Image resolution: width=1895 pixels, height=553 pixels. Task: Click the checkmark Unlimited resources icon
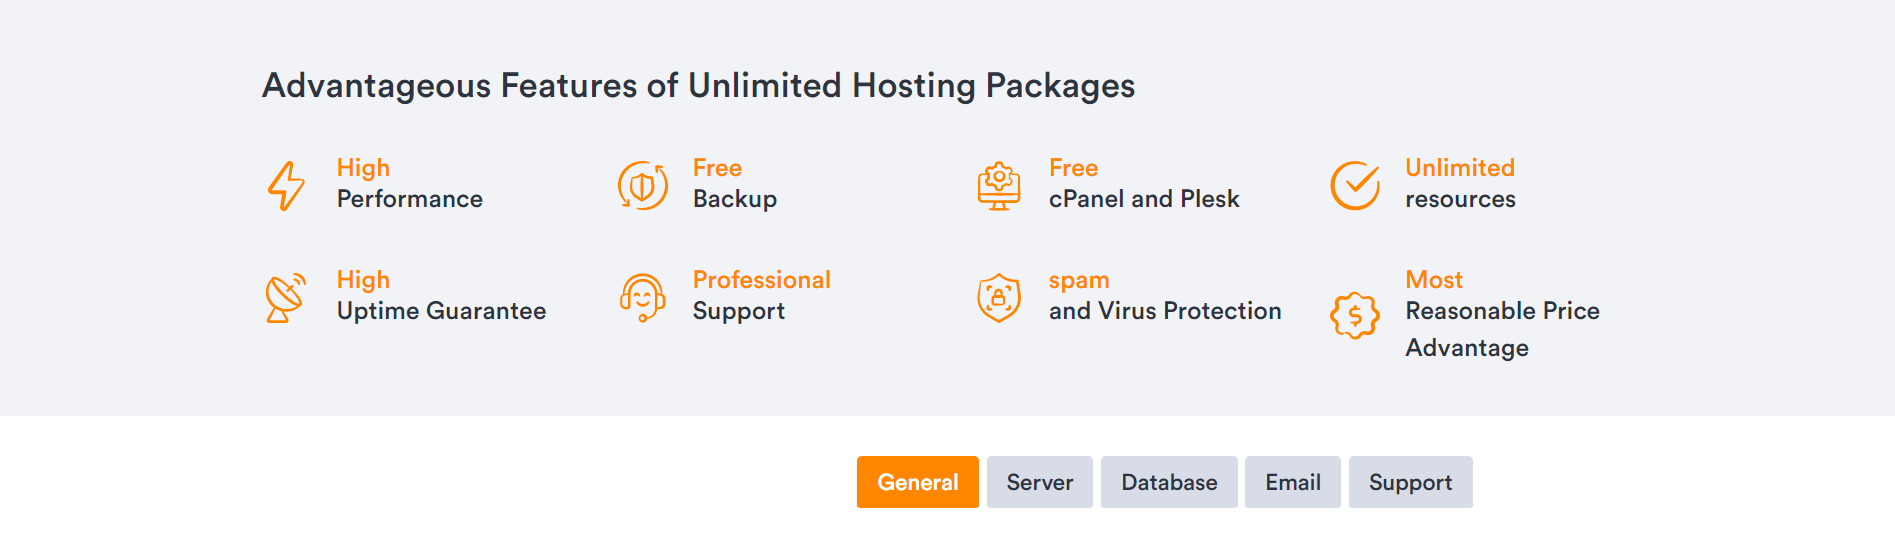point(1355,186)
